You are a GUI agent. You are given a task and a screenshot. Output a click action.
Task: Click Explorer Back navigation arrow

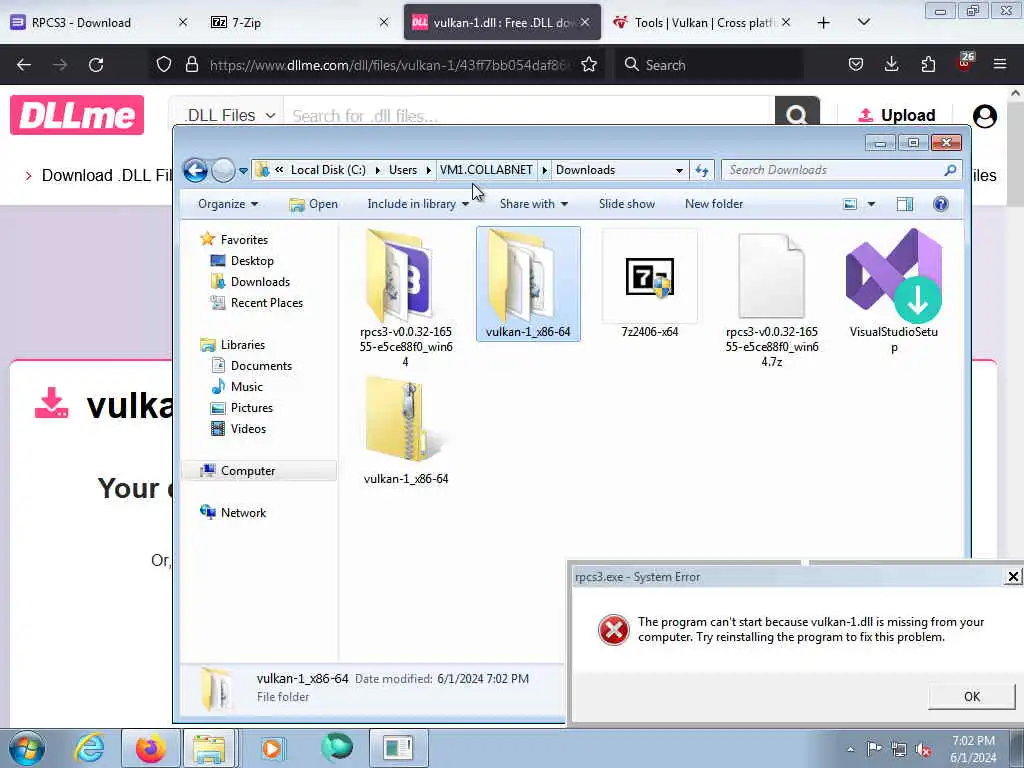195,170
